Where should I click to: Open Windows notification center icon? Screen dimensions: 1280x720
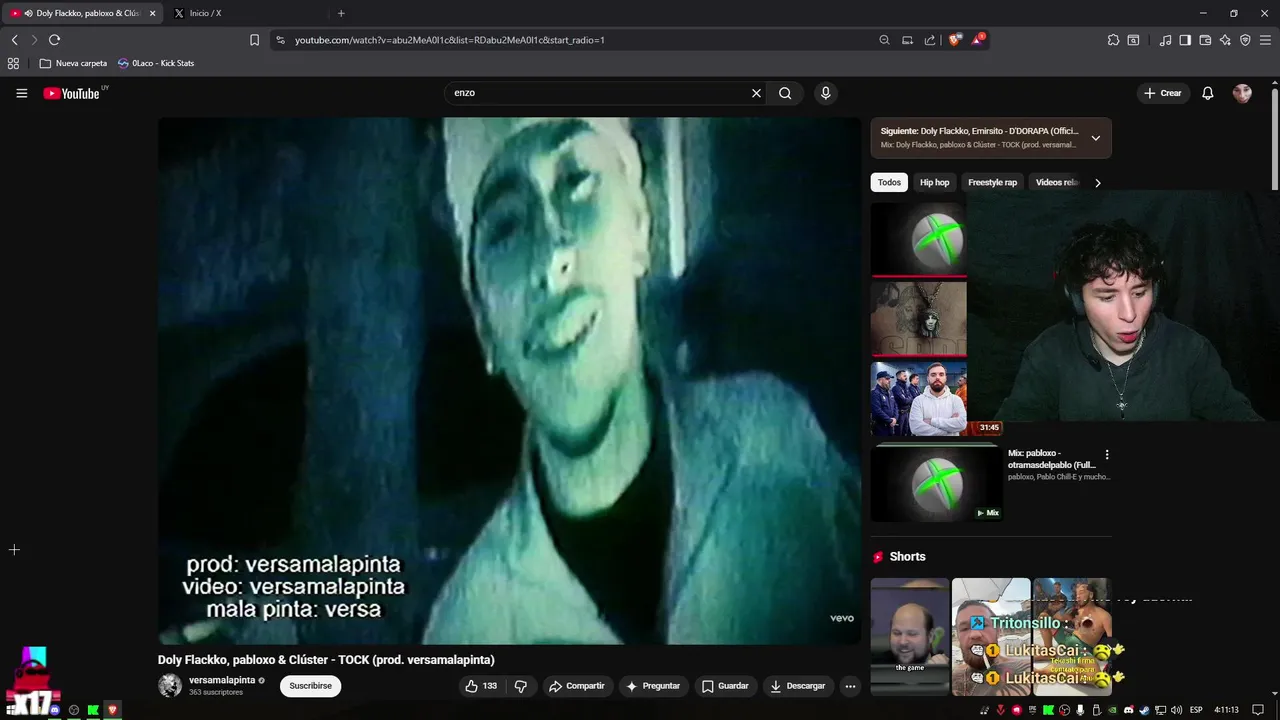(1258, 710)
